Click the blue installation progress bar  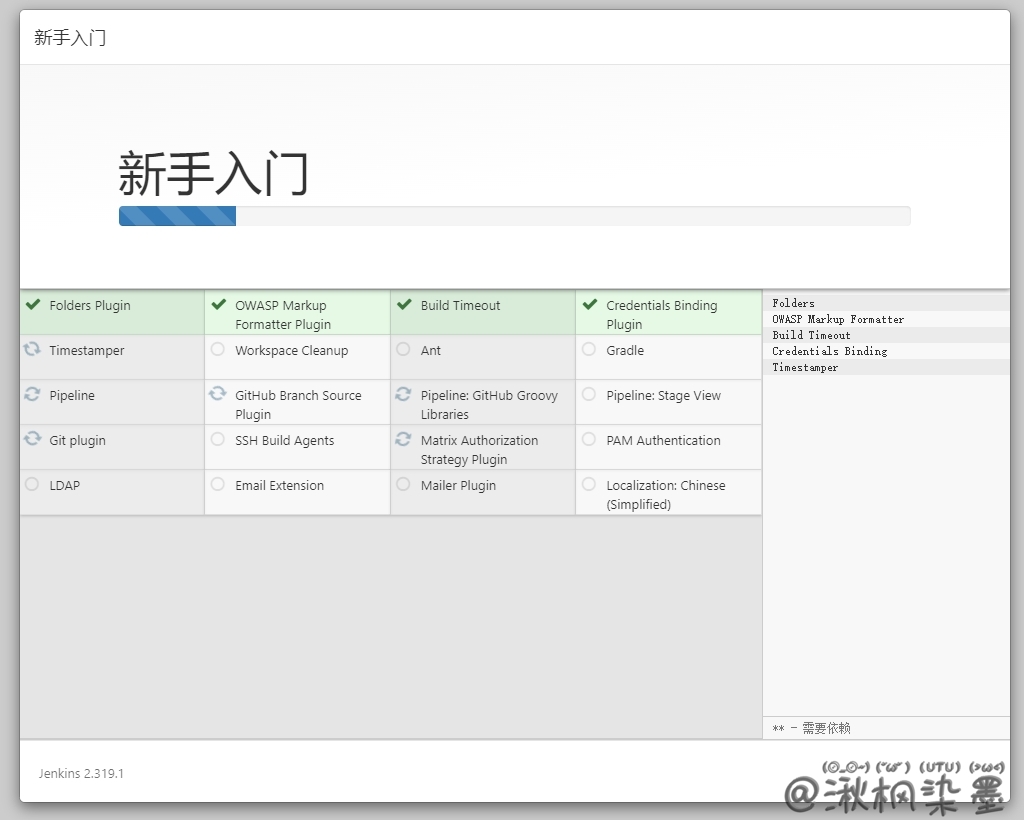pos(178,216)
